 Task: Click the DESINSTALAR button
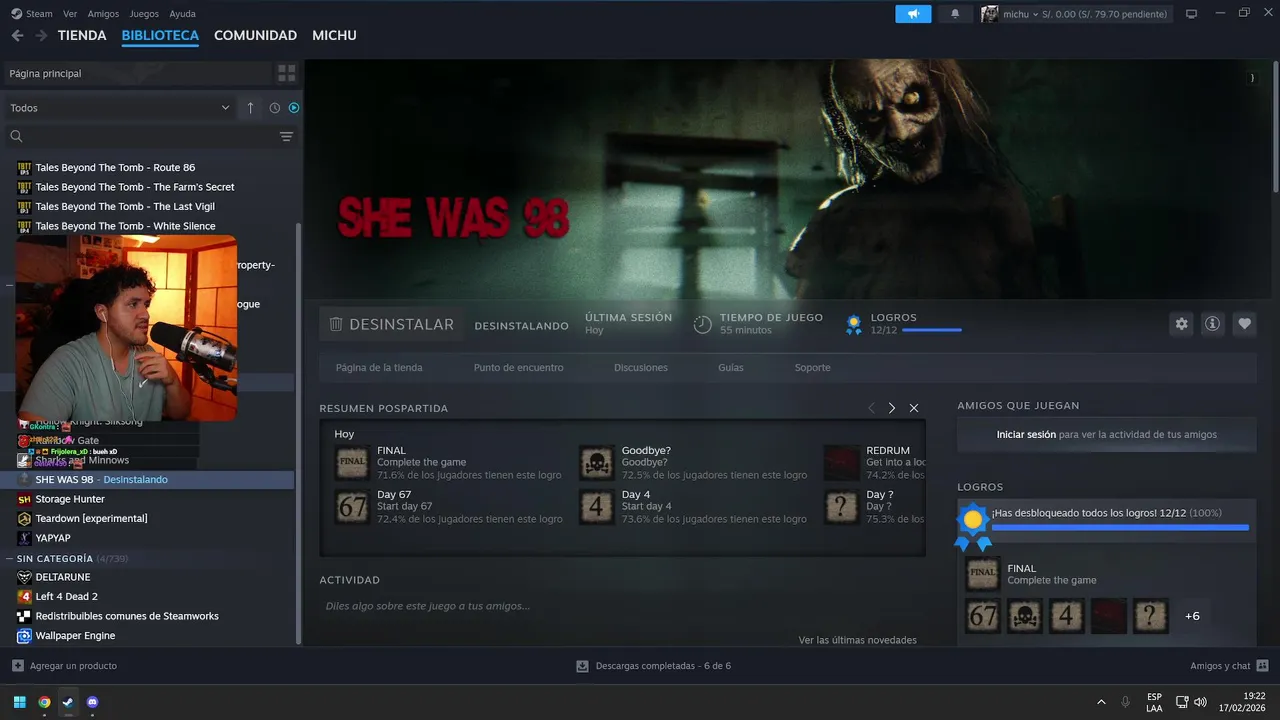392,324
